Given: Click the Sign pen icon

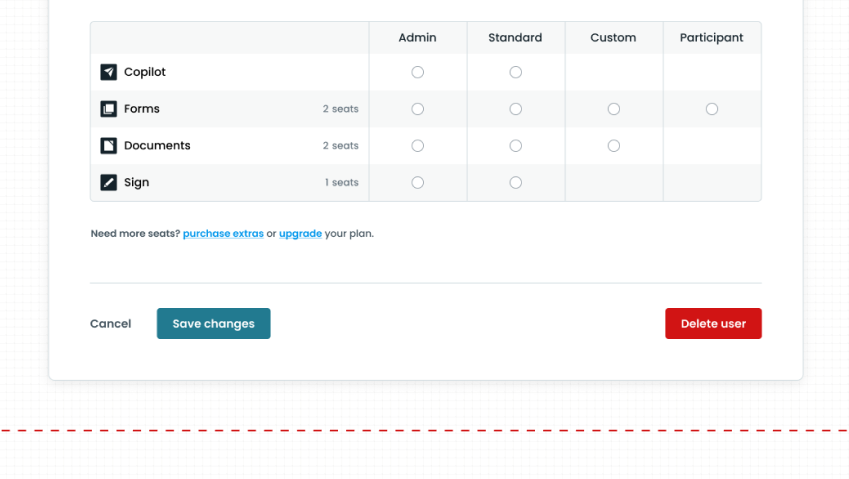Looking at the screenshot, I should 108,182.
